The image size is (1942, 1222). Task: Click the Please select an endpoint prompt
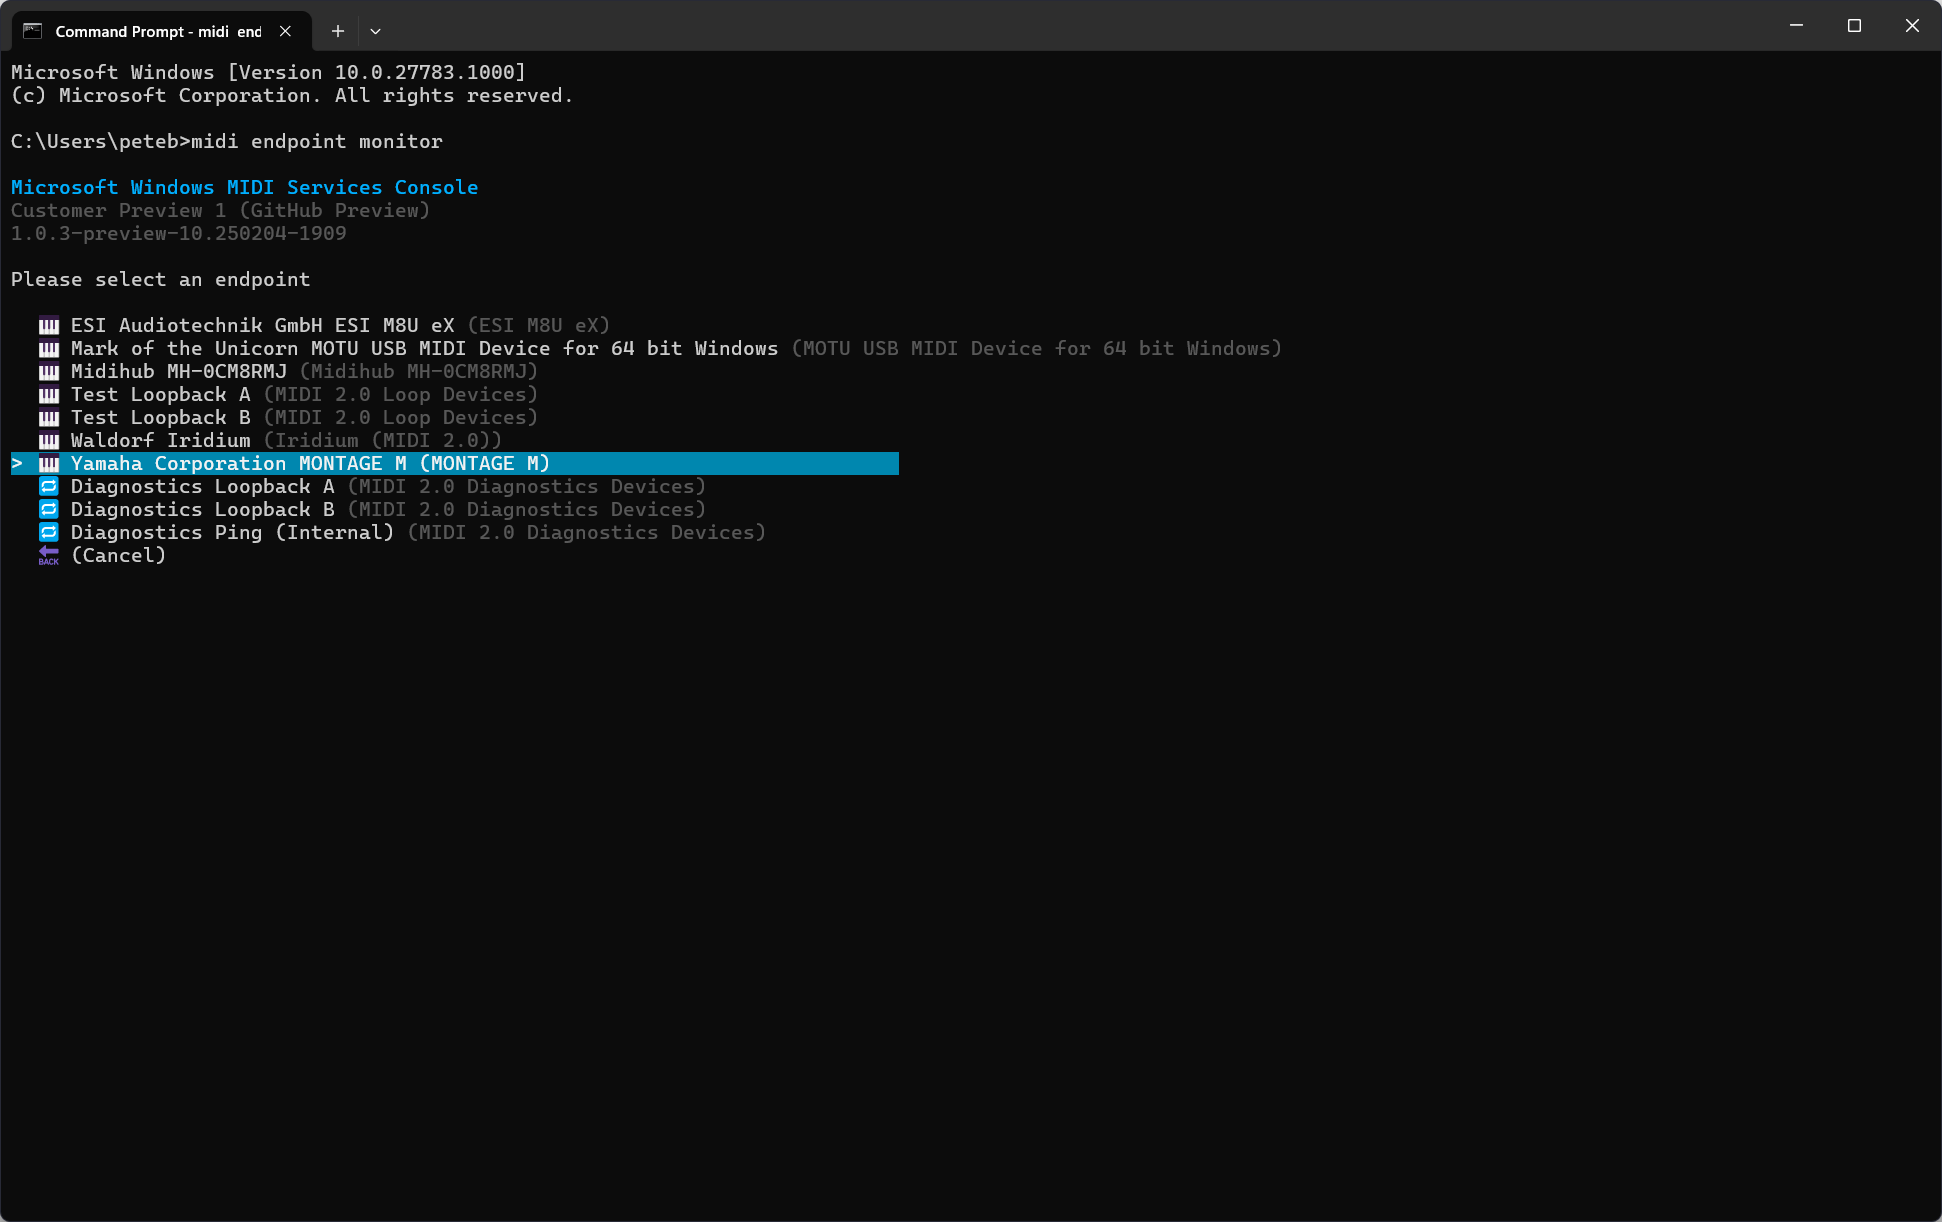pos(161,280)
